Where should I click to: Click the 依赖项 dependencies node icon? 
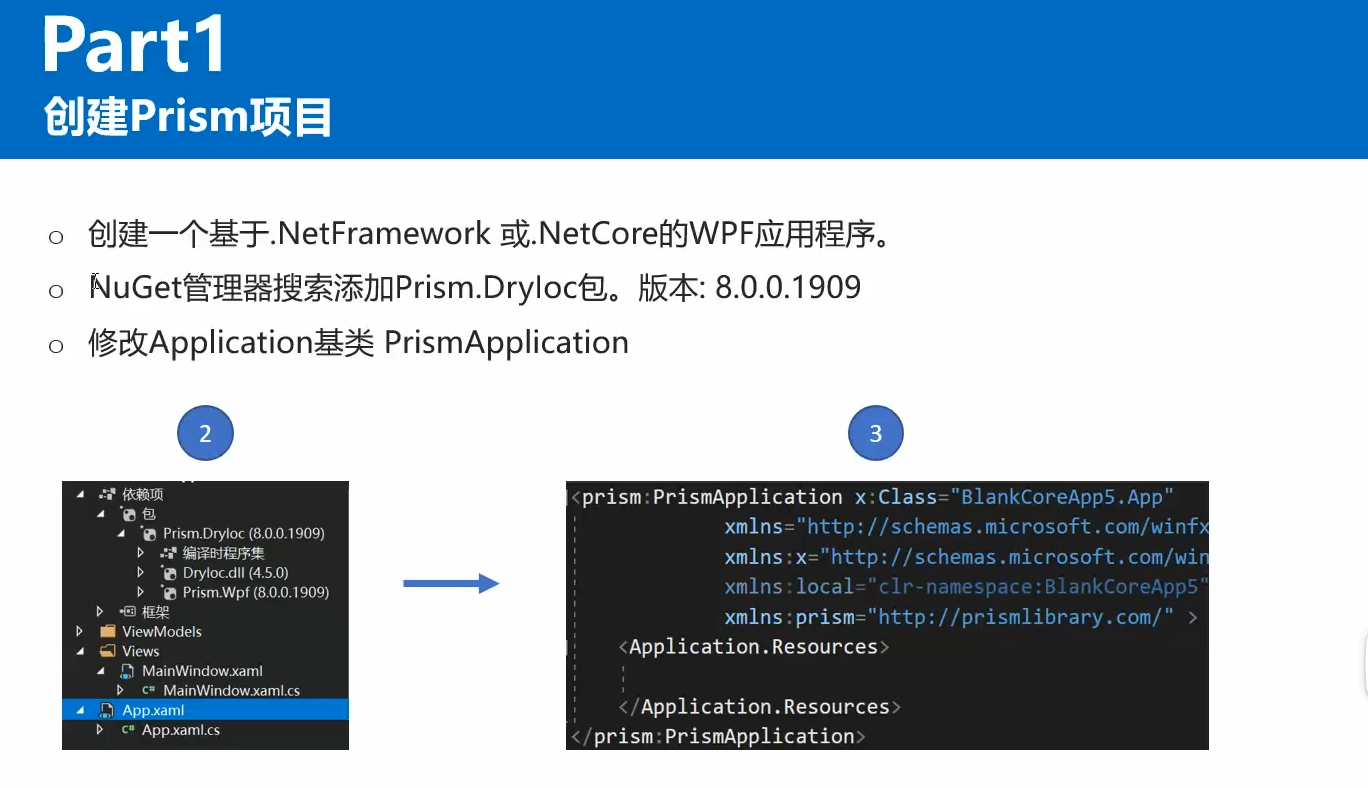(x=107, y=494)
